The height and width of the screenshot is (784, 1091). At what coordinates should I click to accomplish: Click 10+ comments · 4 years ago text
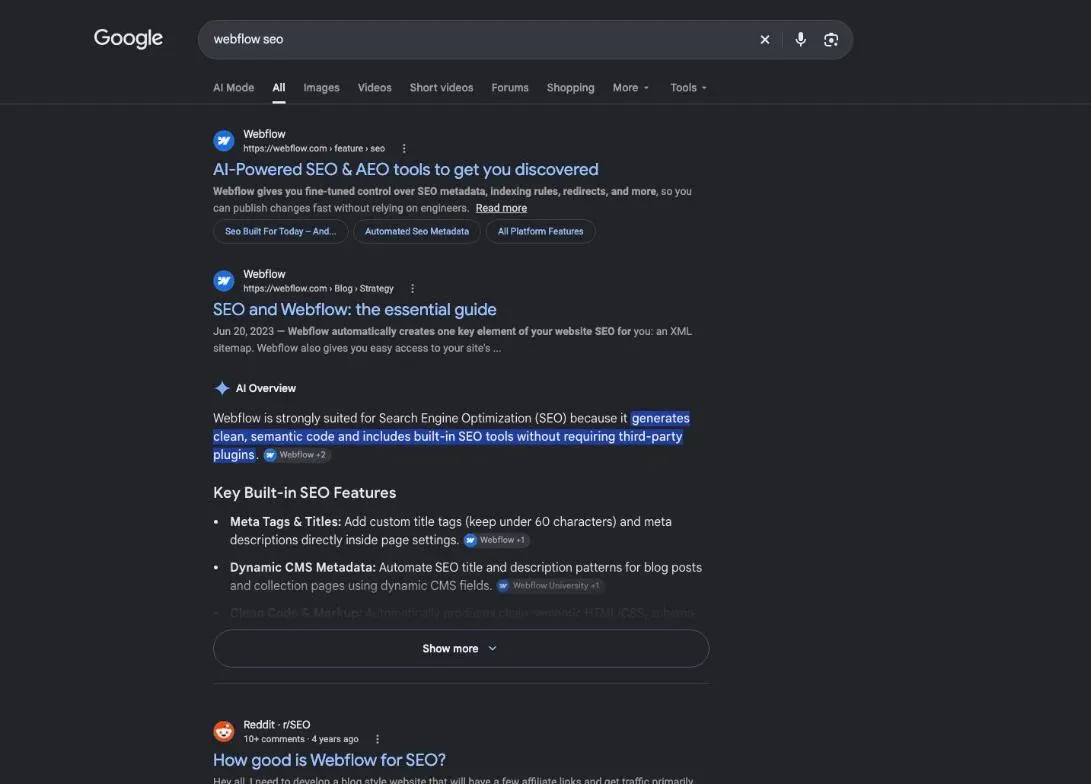pos(301,739)
